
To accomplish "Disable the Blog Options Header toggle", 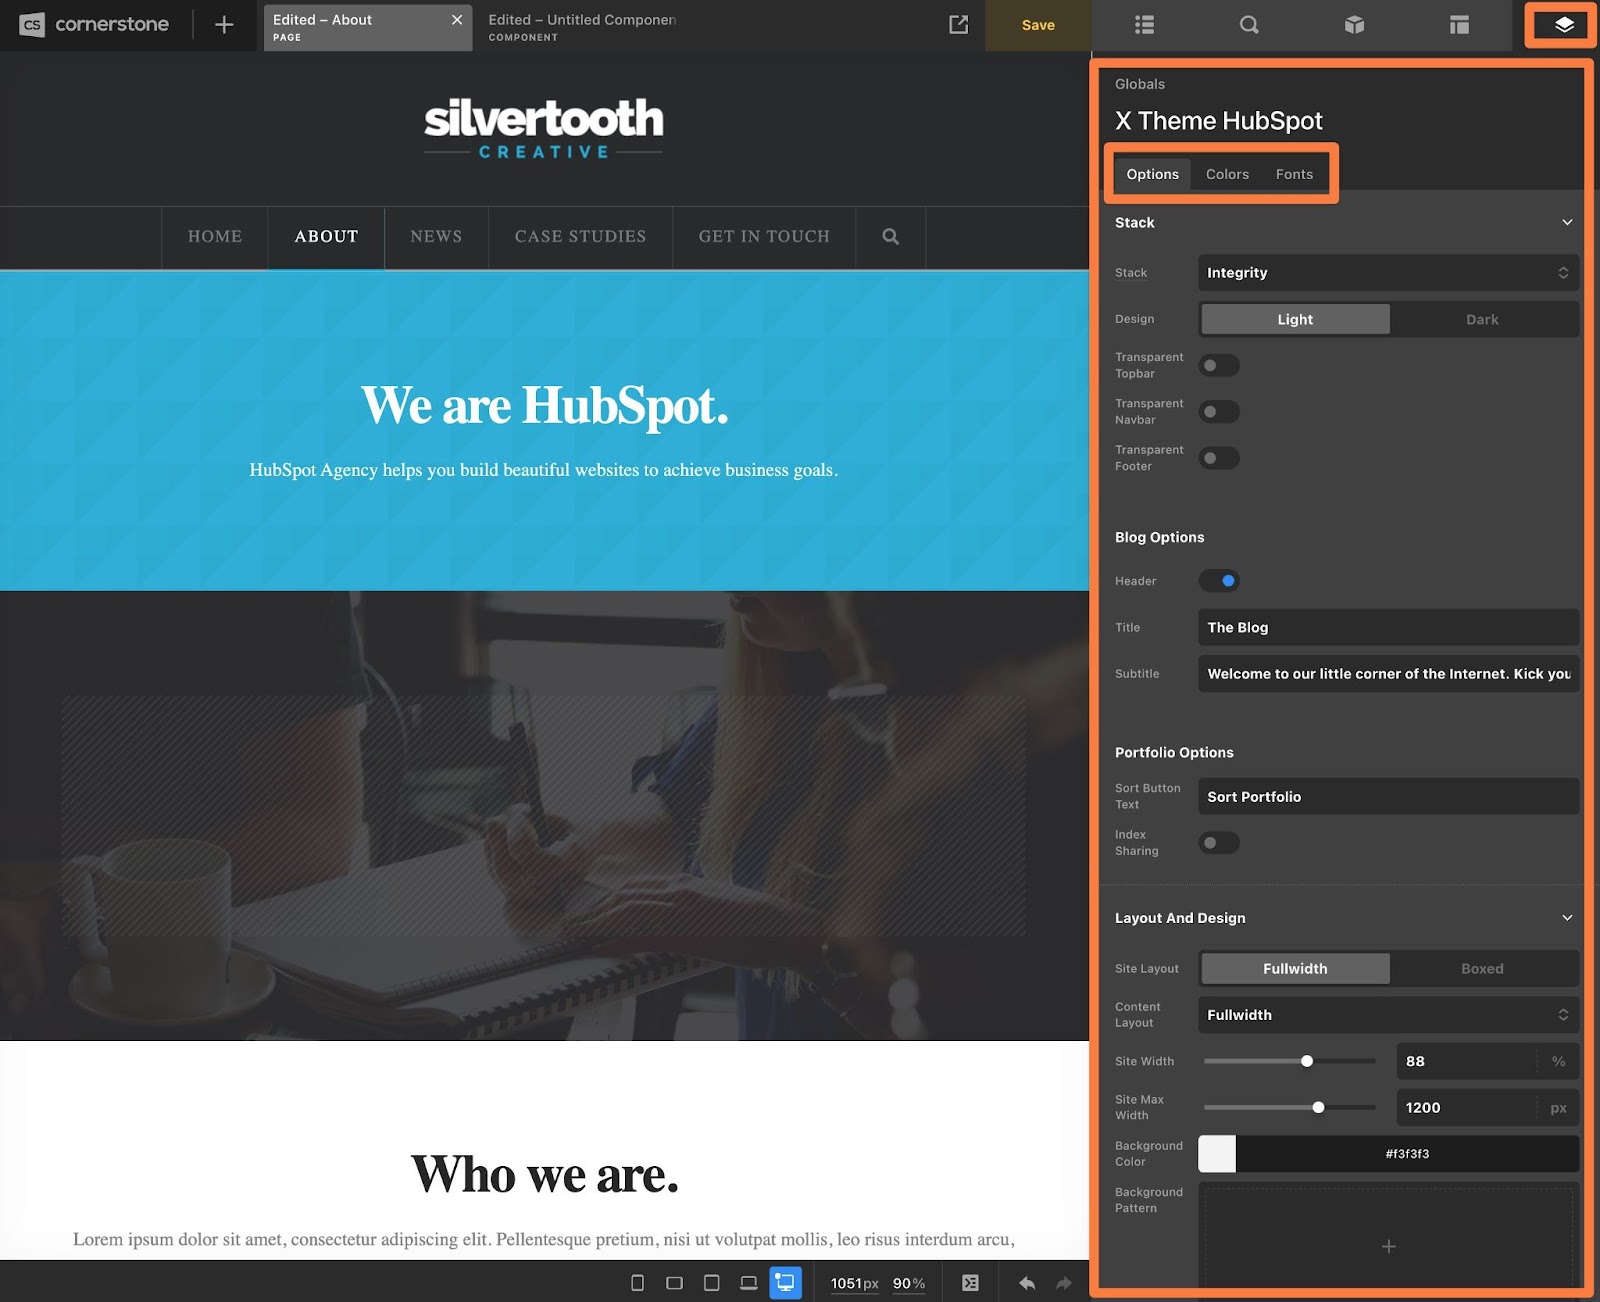I will tap(1218, 581).
